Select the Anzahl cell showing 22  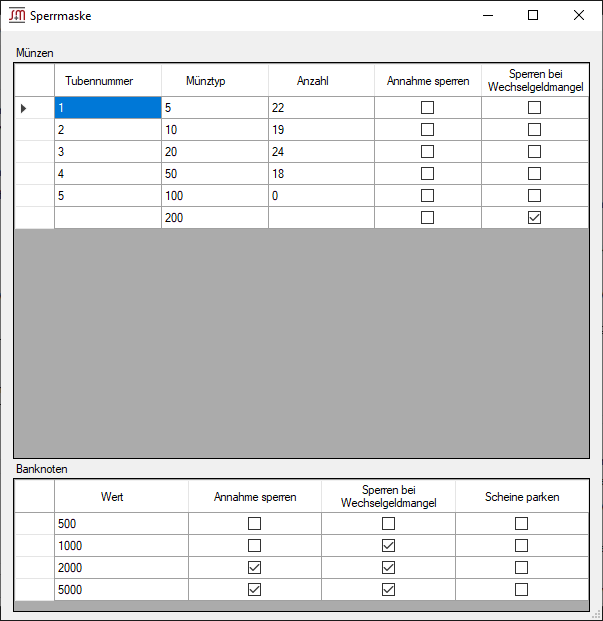tap(321, 108)
